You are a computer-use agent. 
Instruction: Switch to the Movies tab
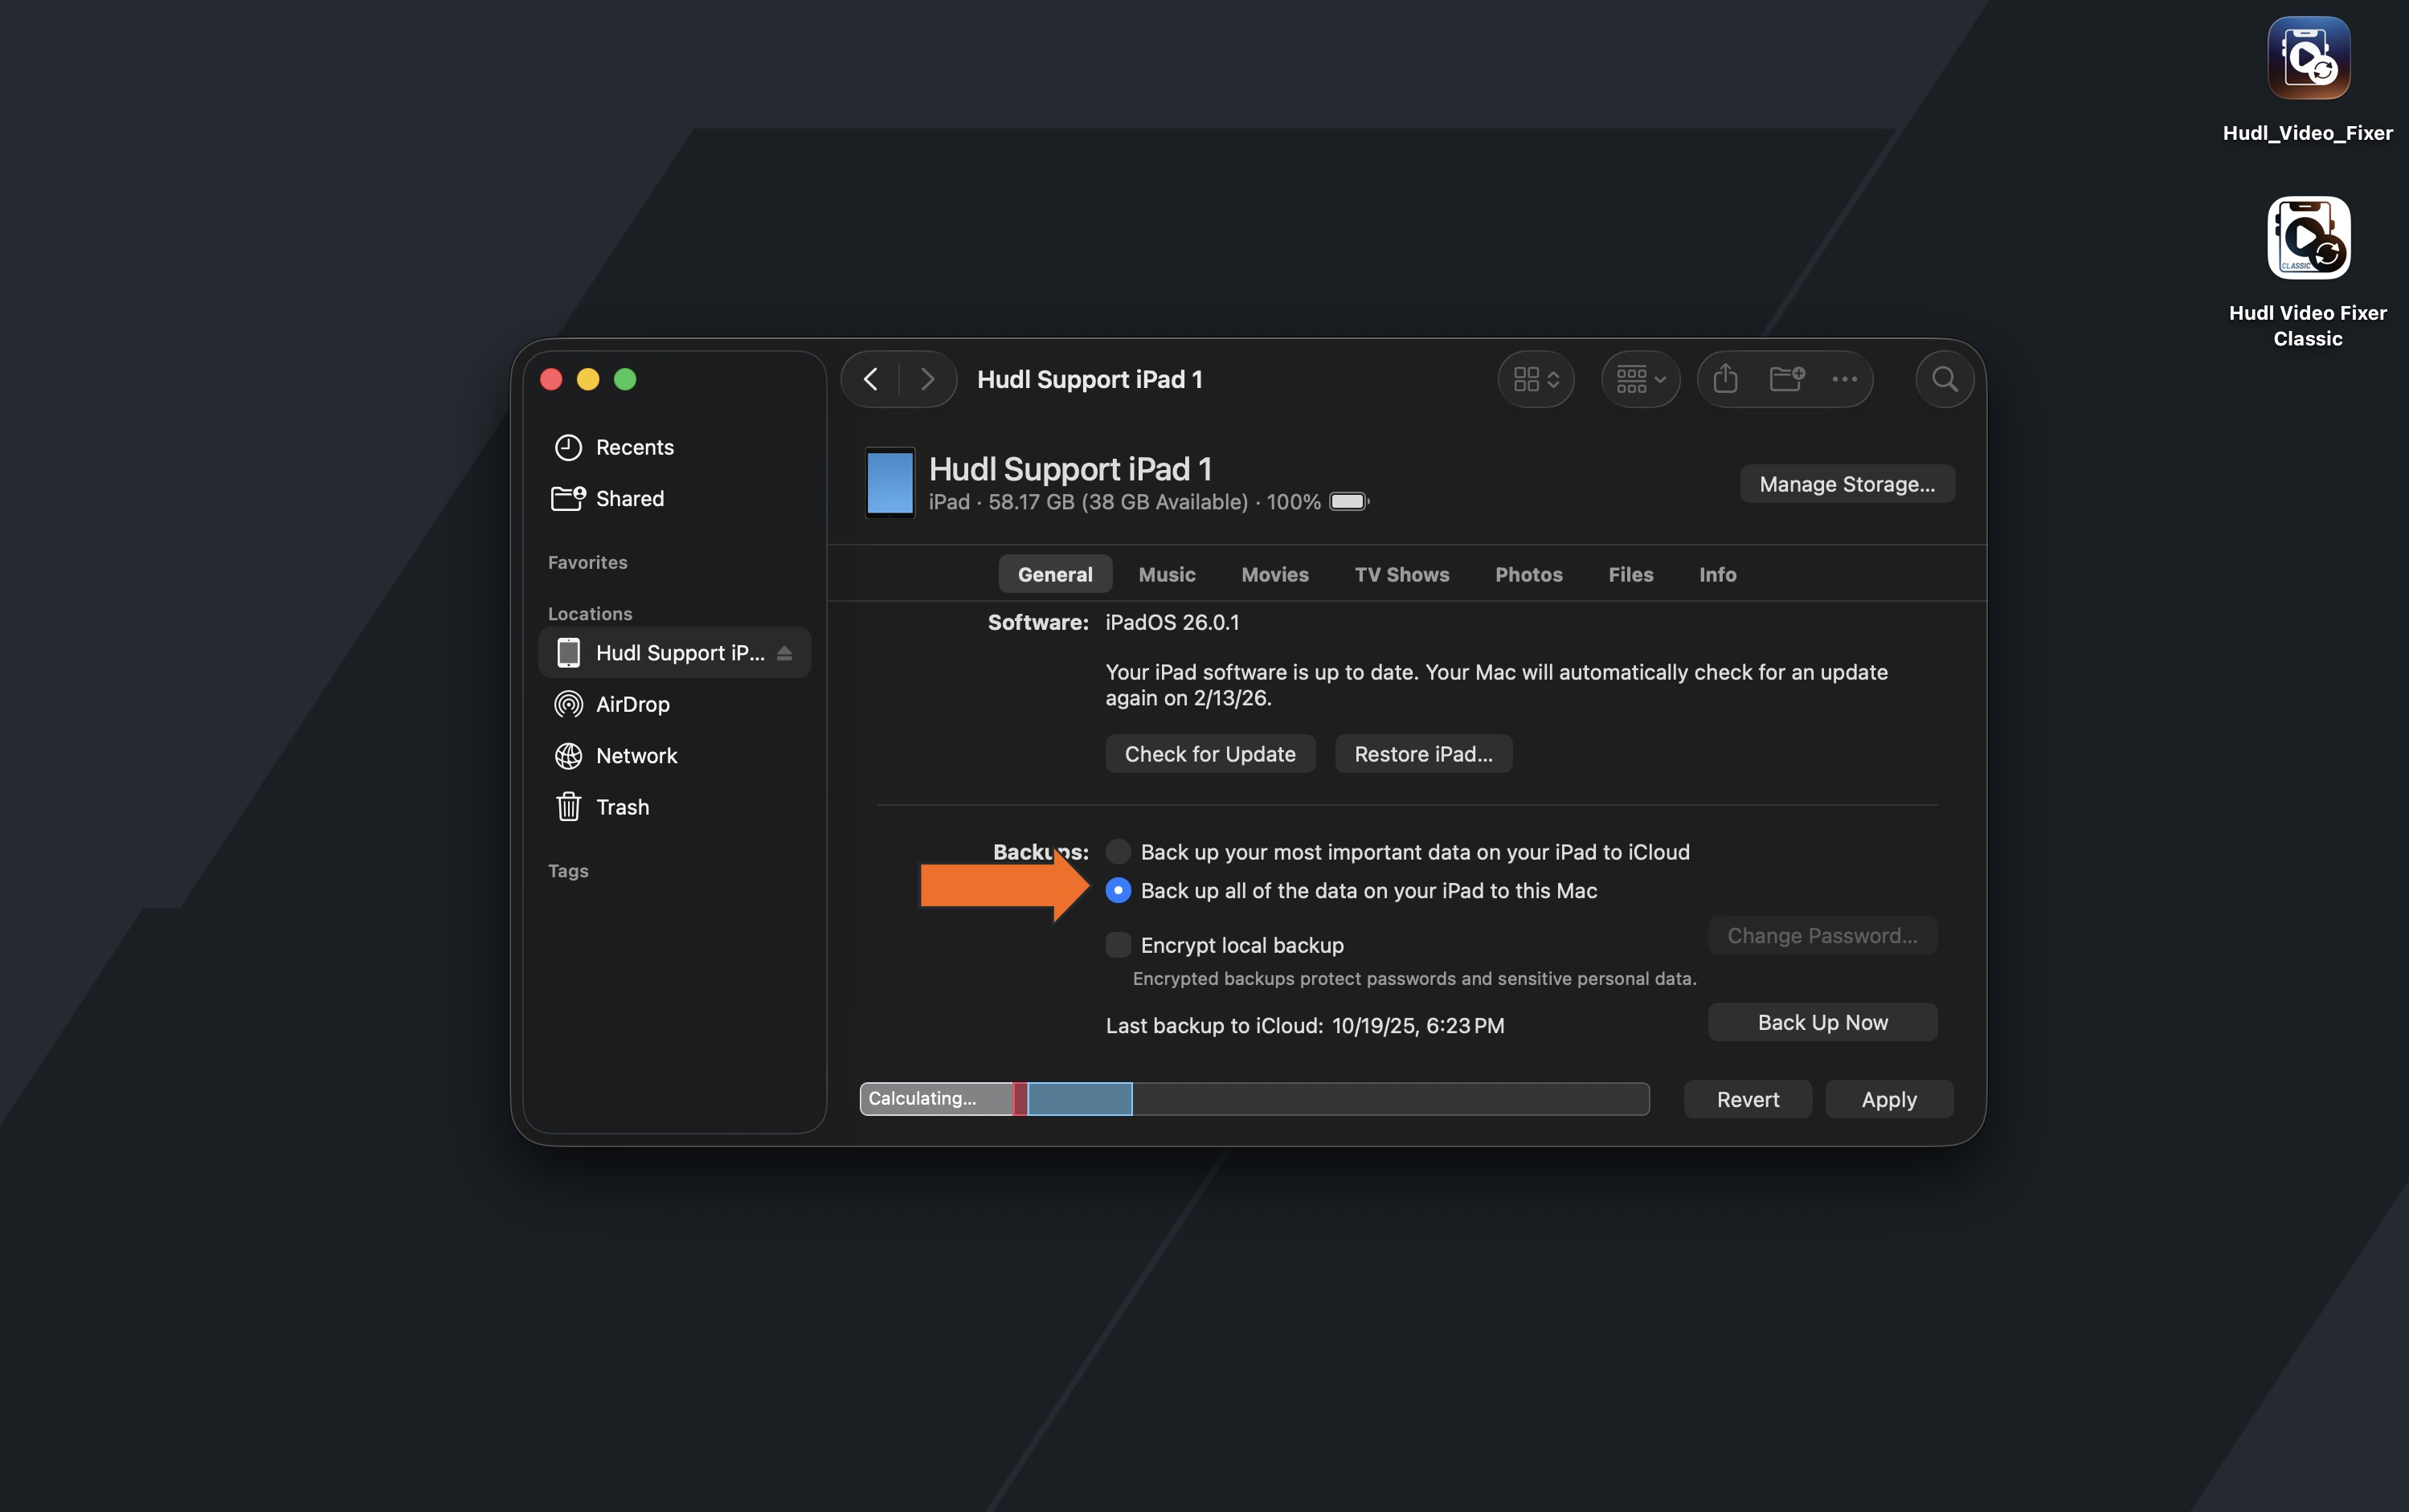pos(1274,574)
